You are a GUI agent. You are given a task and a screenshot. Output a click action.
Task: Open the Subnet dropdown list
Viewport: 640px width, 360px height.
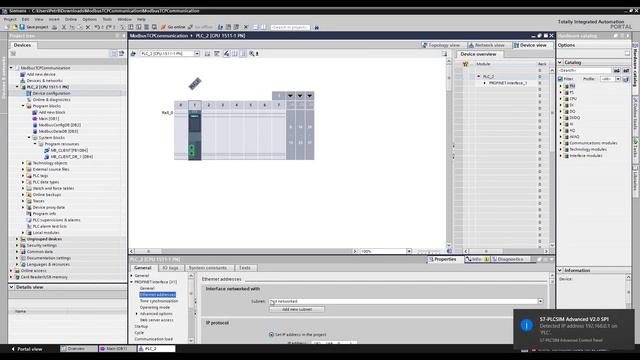pyautogui.click(x=540, y=301)
